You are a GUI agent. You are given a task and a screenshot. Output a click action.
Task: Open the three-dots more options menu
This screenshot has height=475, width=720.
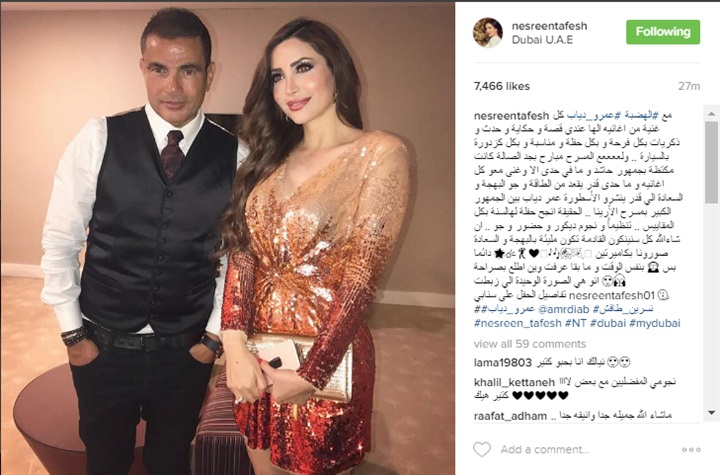tap(691, 450)
